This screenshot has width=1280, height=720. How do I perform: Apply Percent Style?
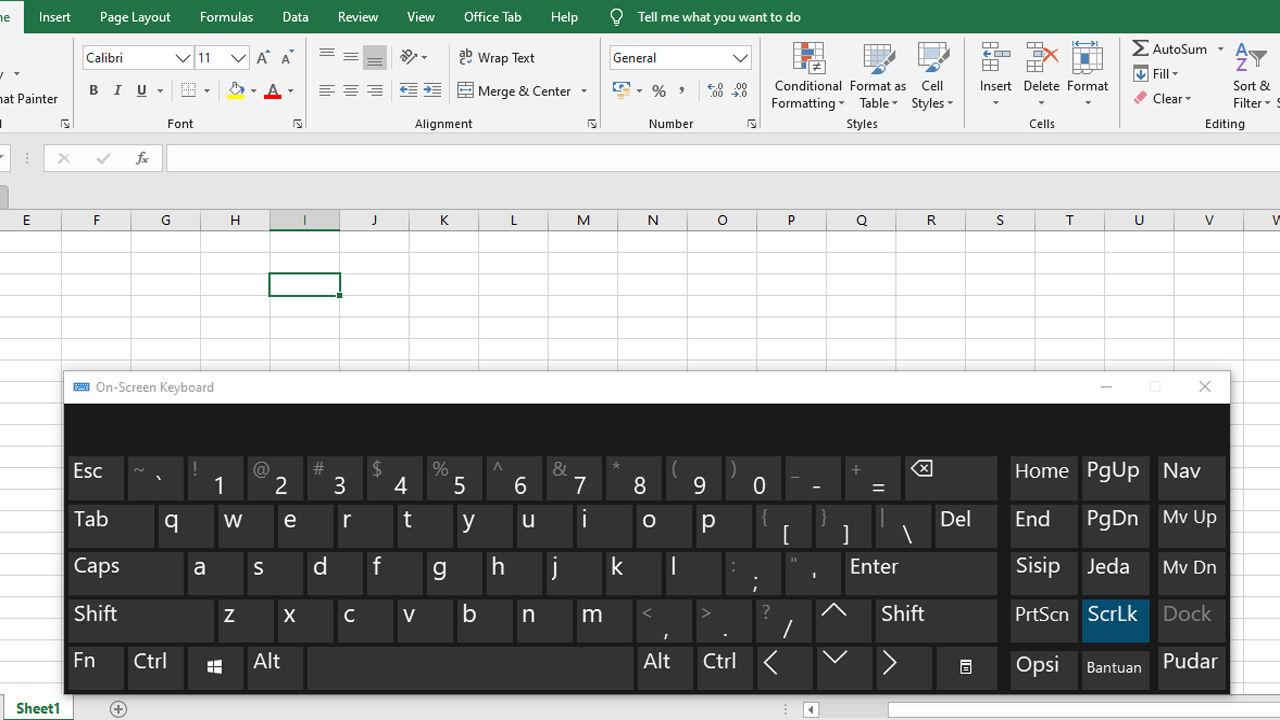[x=659, y=91]
